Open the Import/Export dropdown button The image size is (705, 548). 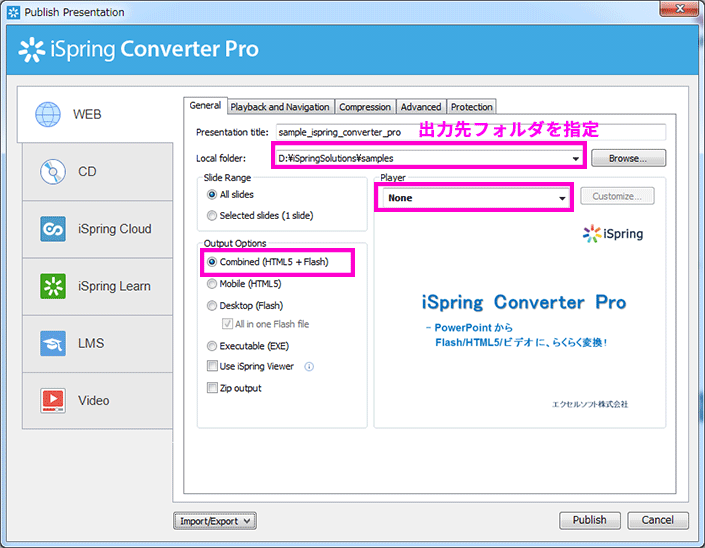[215, 521]
